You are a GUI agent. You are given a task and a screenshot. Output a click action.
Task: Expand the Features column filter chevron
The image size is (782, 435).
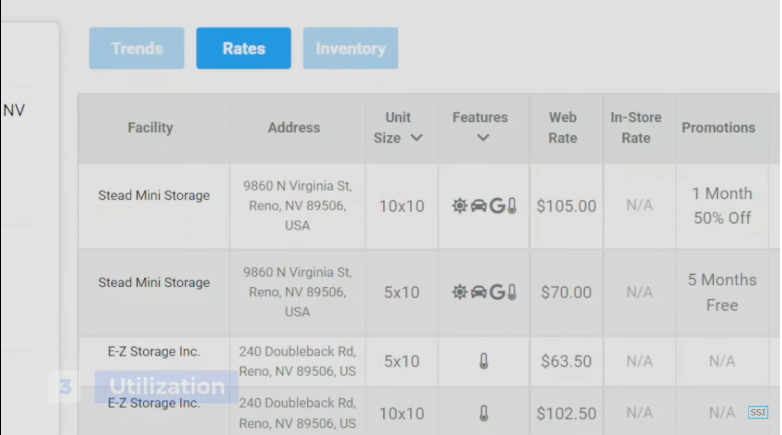click(x=483, y=138)
